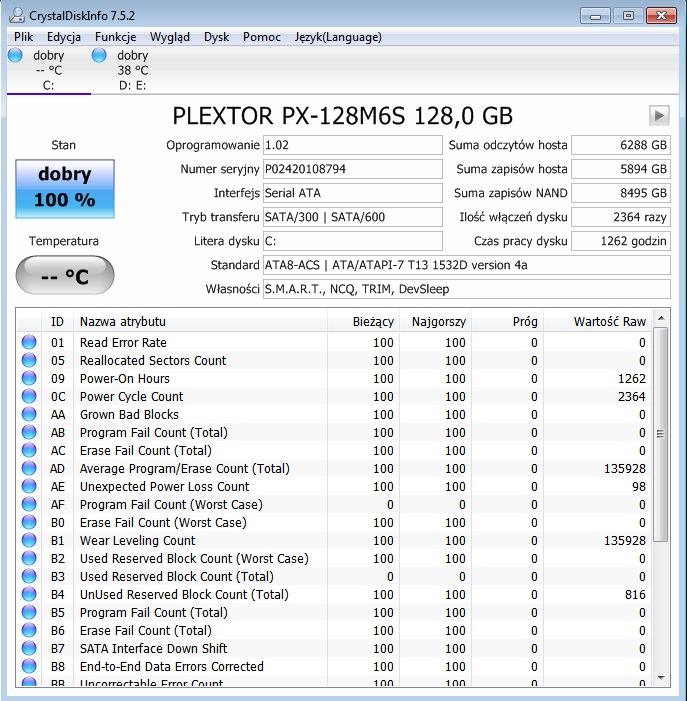Click the power on hours 1262 godzin

click(x=621, y=241)
